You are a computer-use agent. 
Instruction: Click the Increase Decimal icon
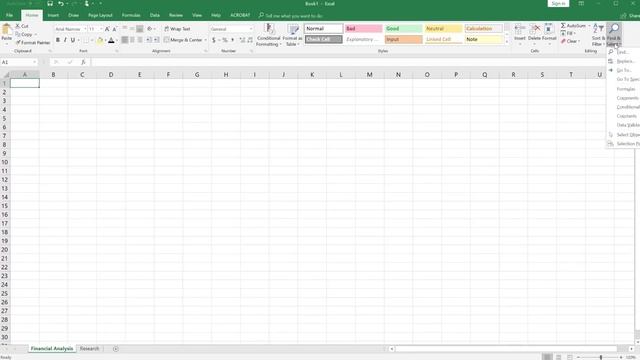(x=242, y=40)
